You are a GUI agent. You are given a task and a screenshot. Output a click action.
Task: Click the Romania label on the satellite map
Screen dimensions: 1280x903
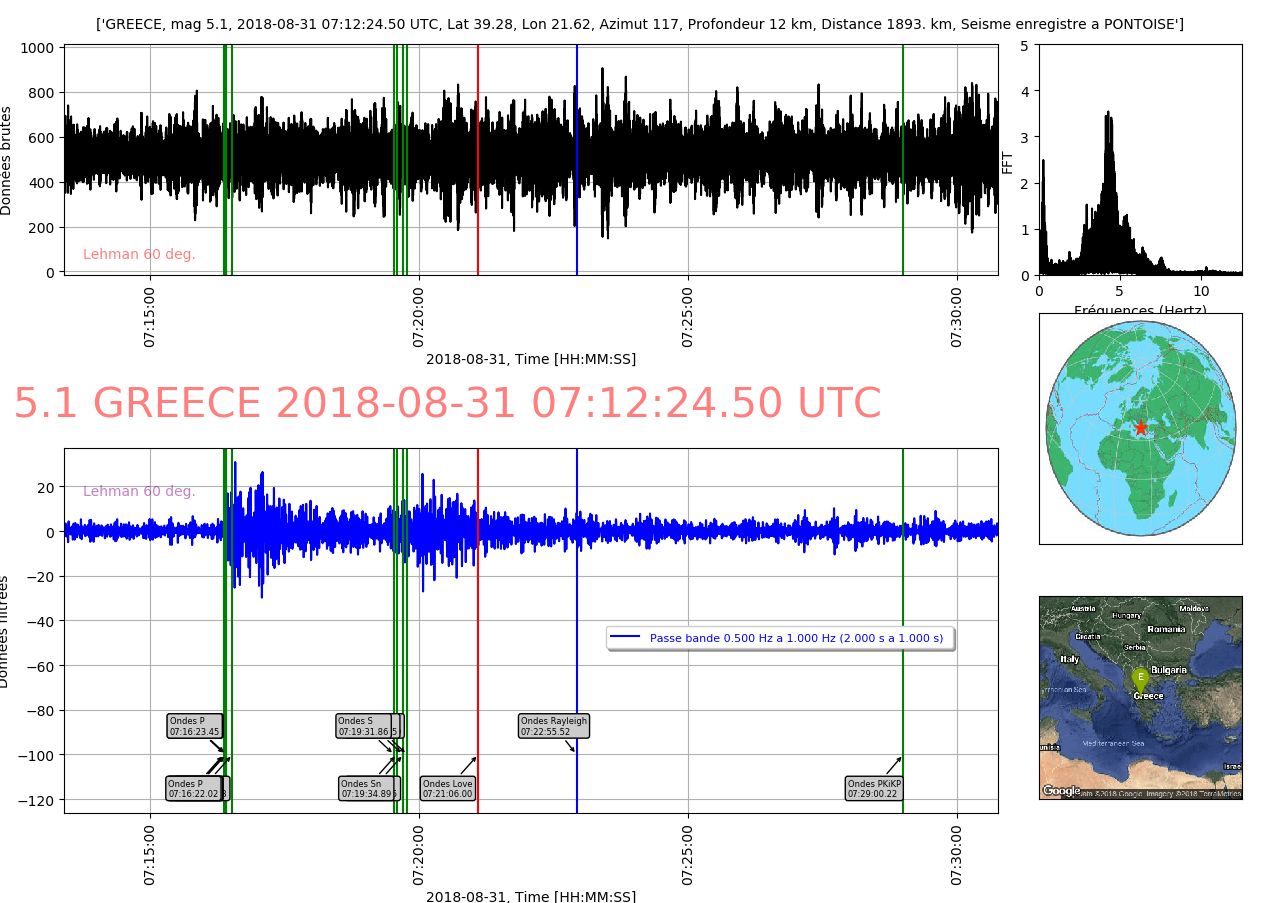(x=1166, y=629)
